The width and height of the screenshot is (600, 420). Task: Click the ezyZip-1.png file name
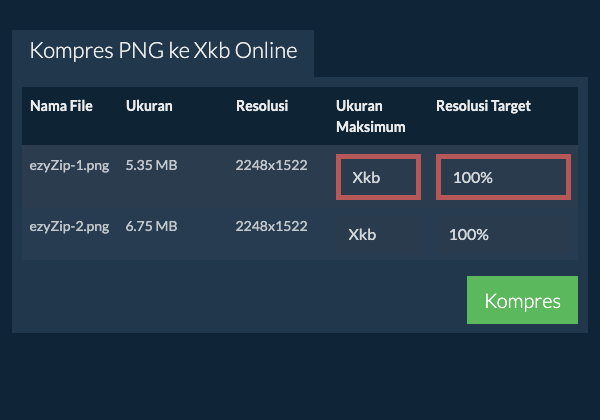click(69, 165)
